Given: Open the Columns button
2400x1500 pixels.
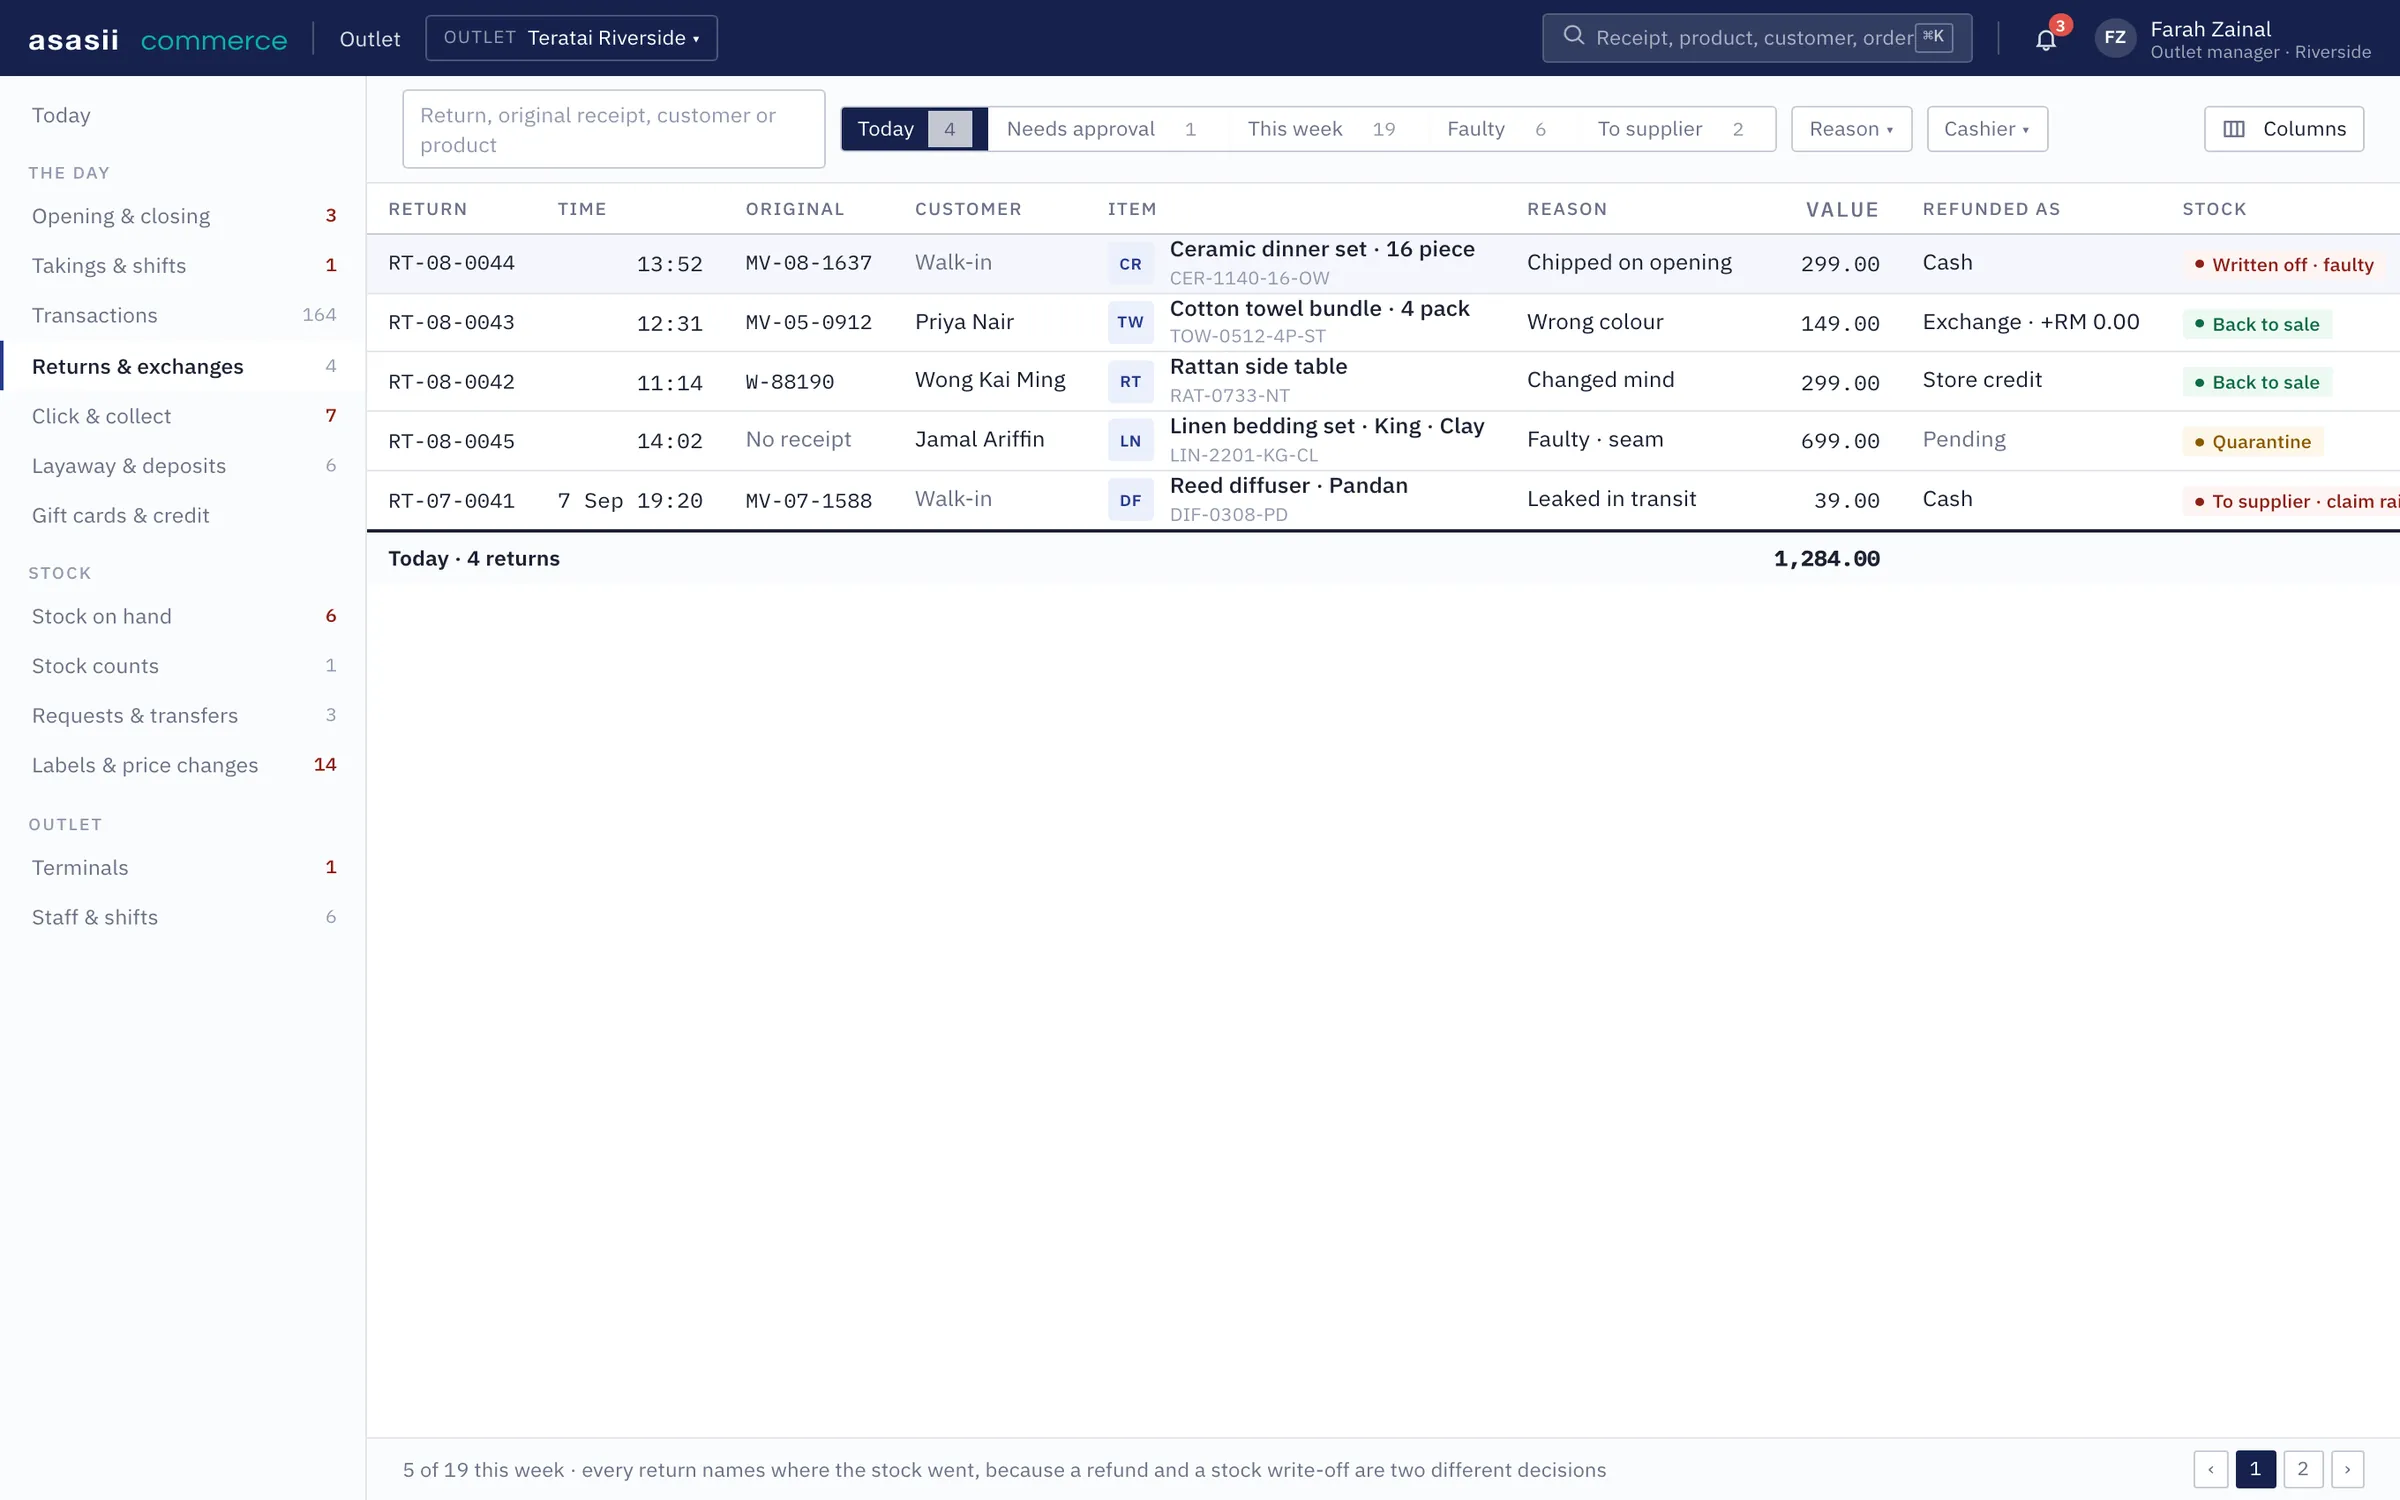Looking at the screenshot, I should (x=2283, y=129).
